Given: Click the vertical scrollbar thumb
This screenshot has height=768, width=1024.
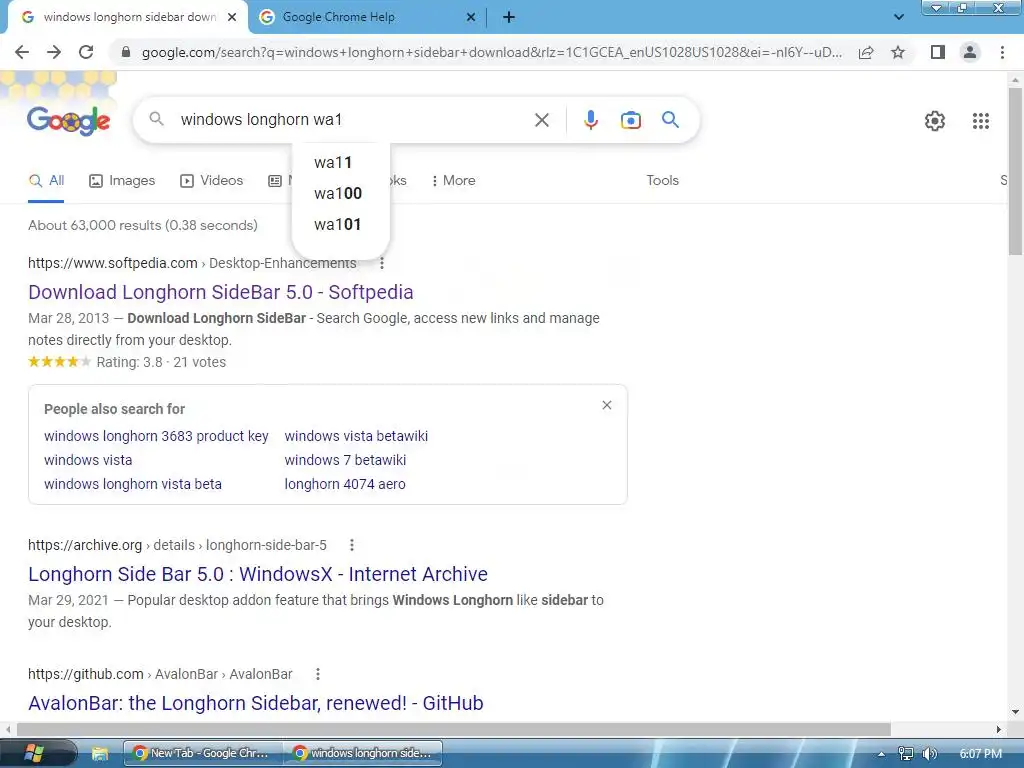Looking at the screenshot, I should tap(1015, 171).
